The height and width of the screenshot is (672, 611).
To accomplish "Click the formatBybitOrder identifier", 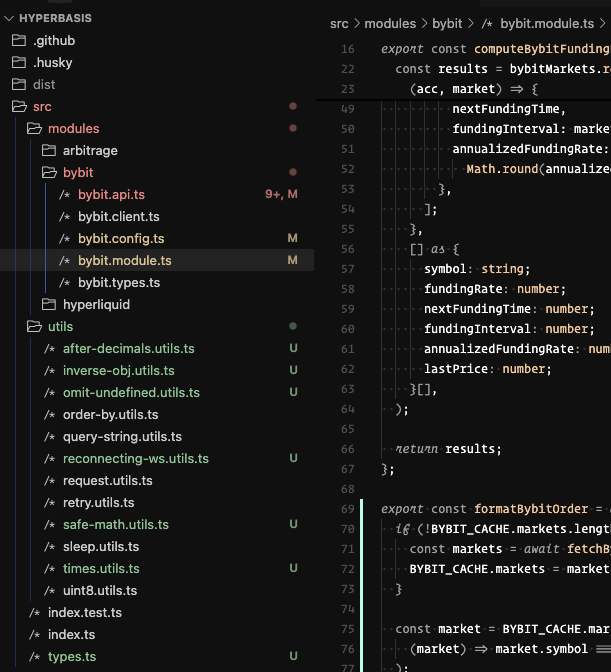I will coord(531,509).
